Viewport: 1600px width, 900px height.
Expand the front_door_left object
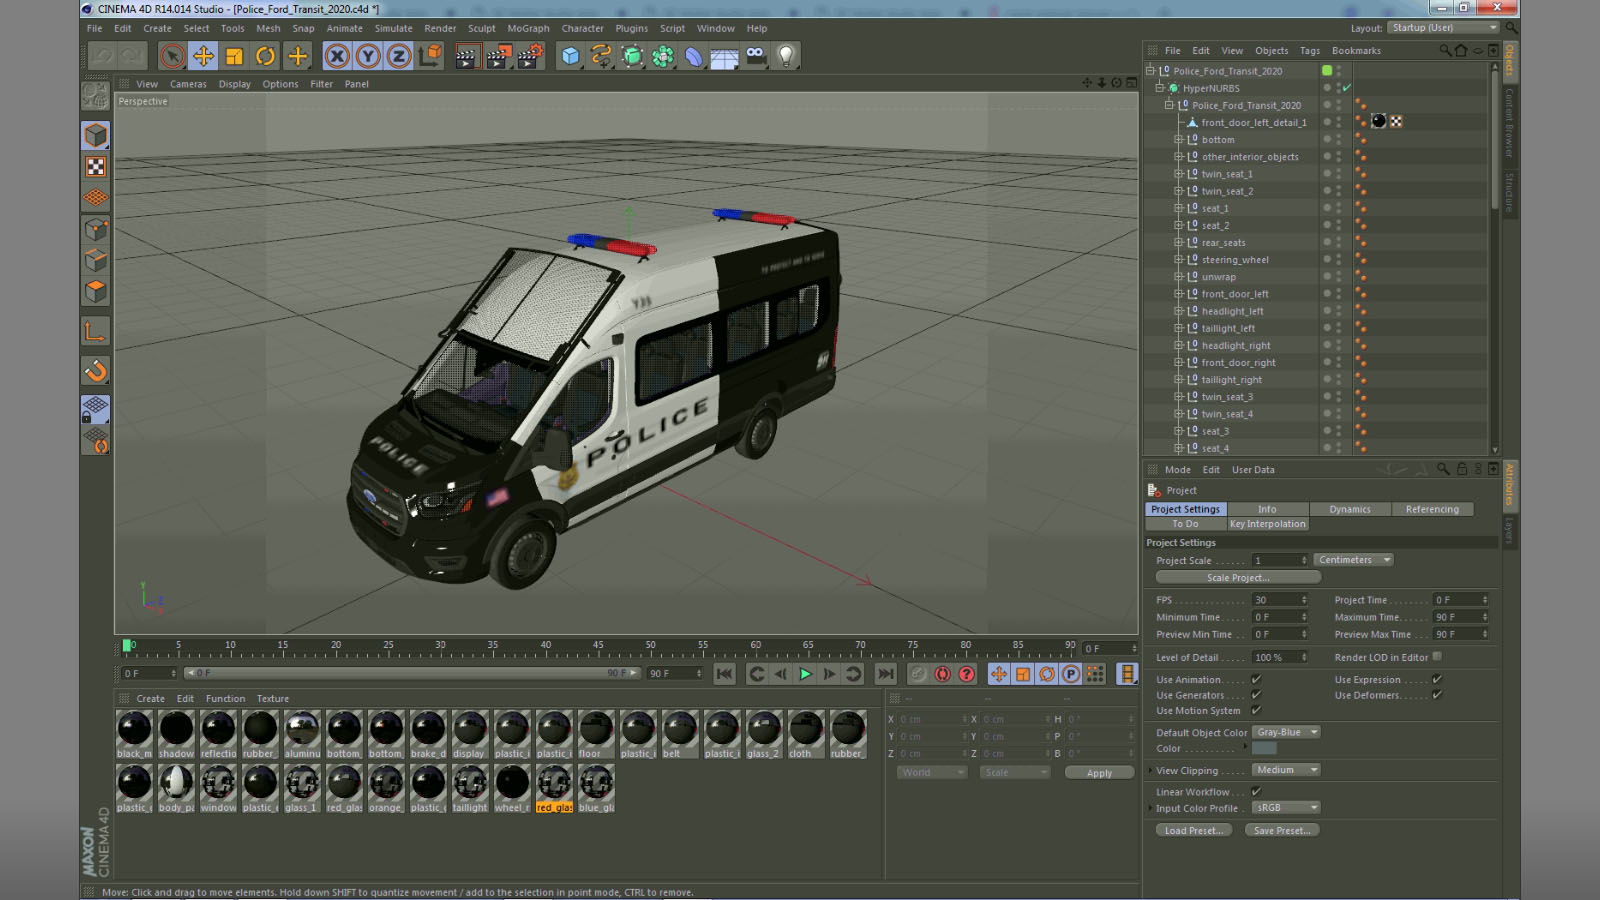point(1178,294)
